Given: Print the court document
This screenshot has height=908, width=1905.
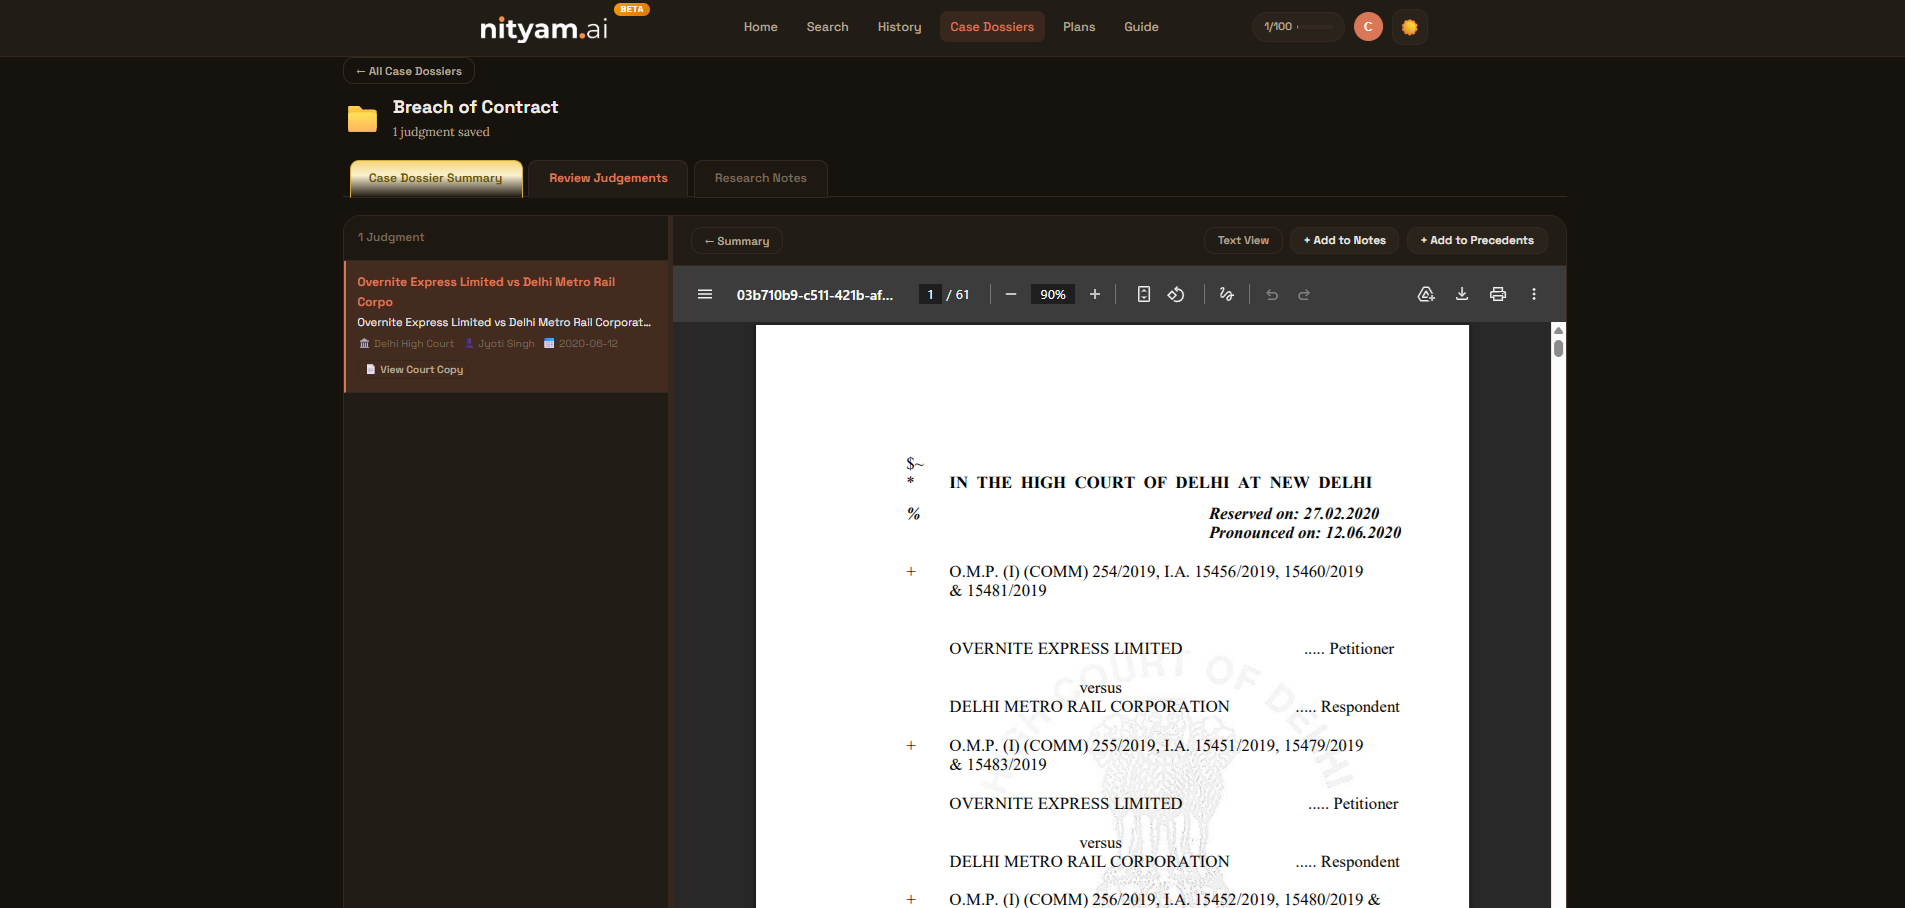Looking at the screenshot, I should tap(1497, 294).
